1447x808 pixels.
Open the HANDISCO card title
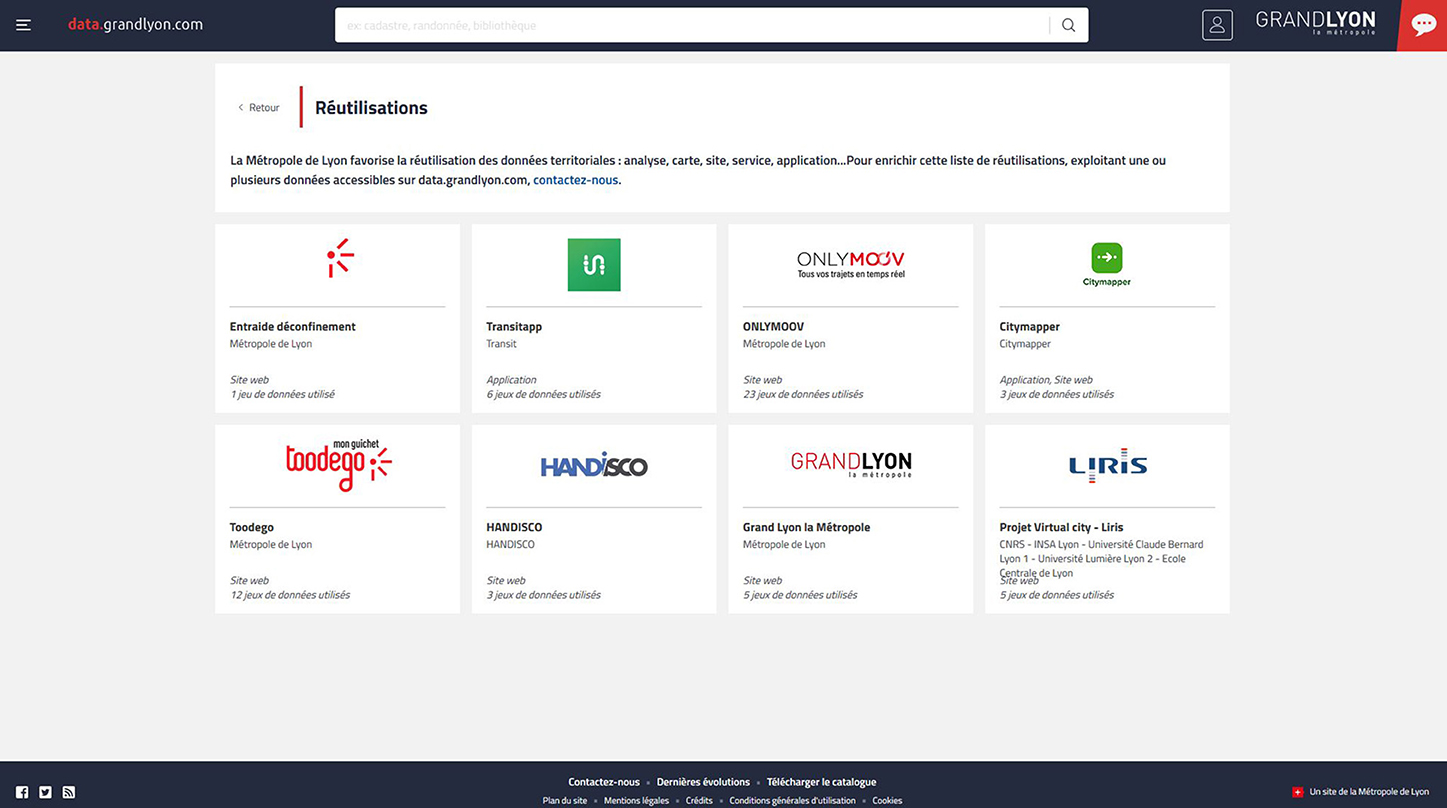514,527
